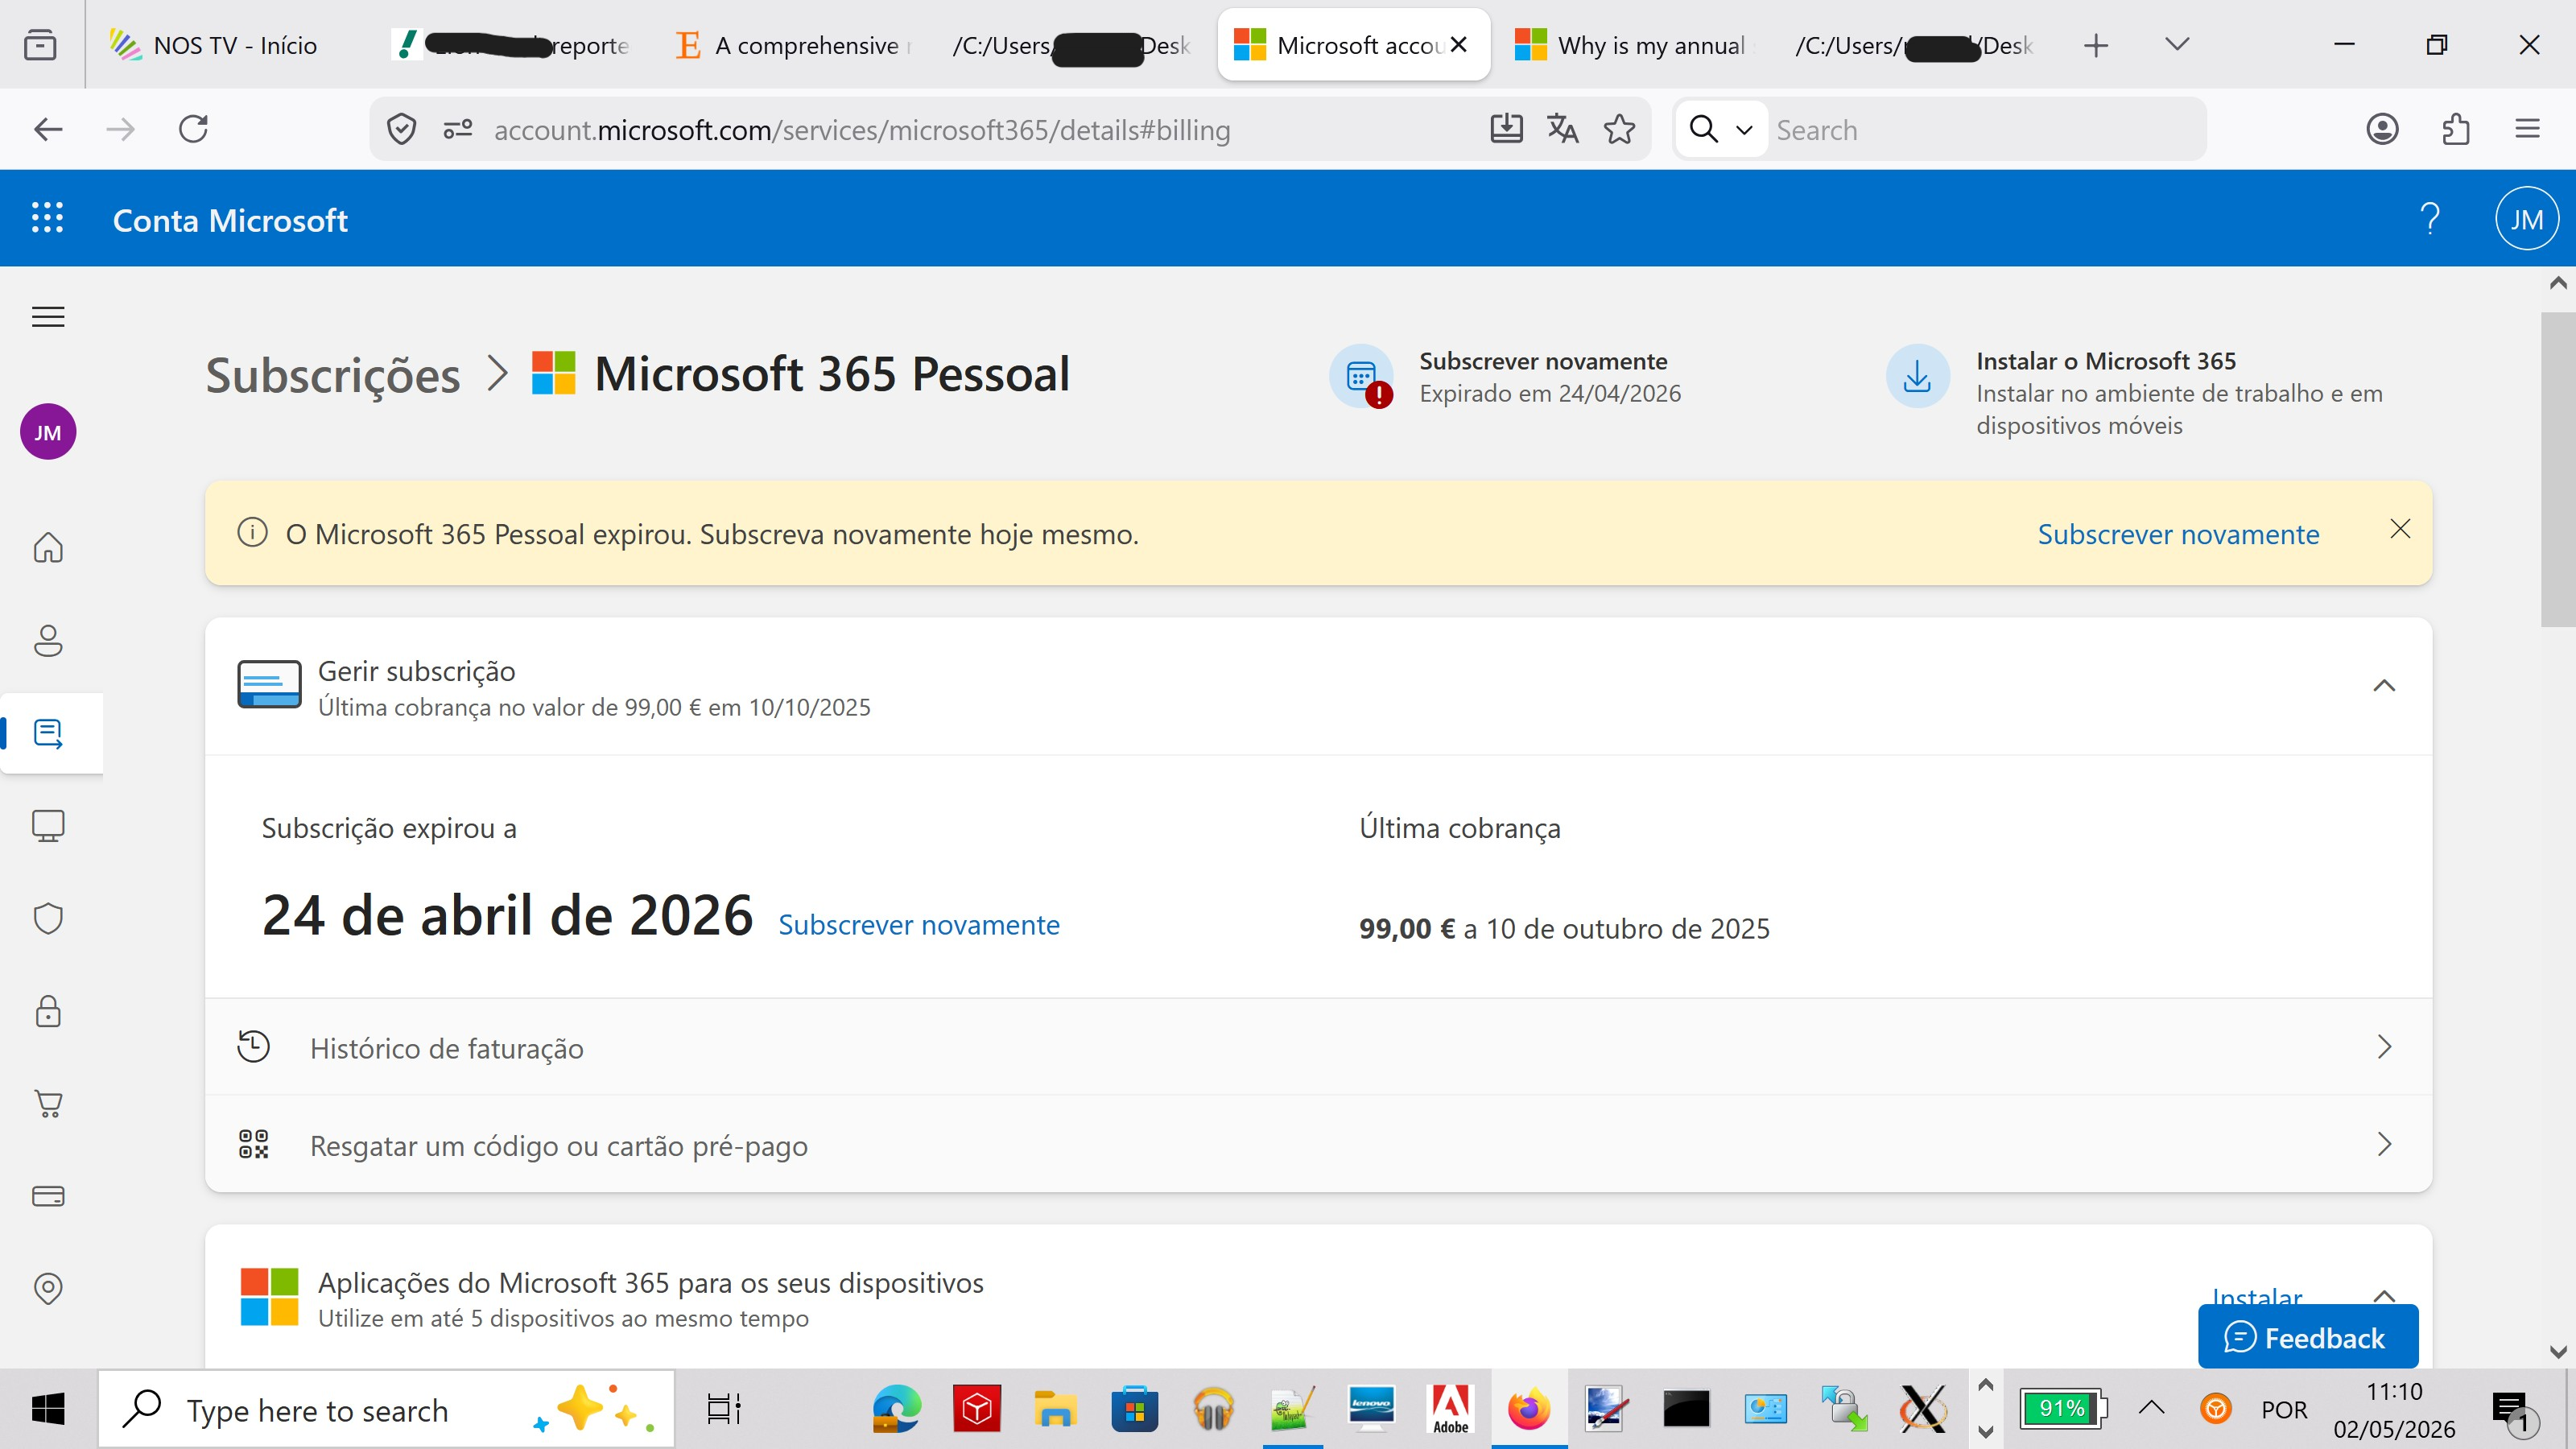Go back to the previous page
2576x1449 pixels.
pos(48,129)
